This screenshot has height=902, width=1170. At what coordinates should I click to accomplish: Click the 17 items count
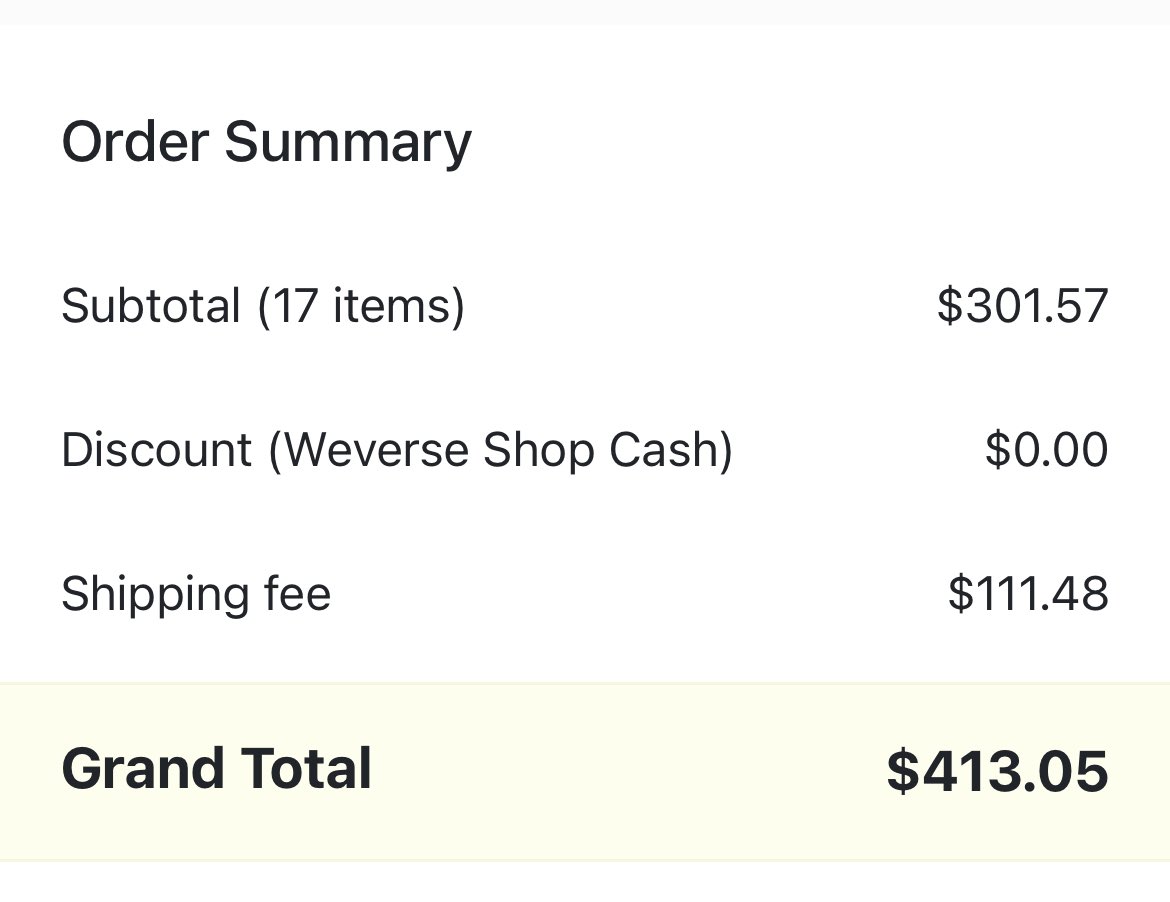(x=361, y=306)
